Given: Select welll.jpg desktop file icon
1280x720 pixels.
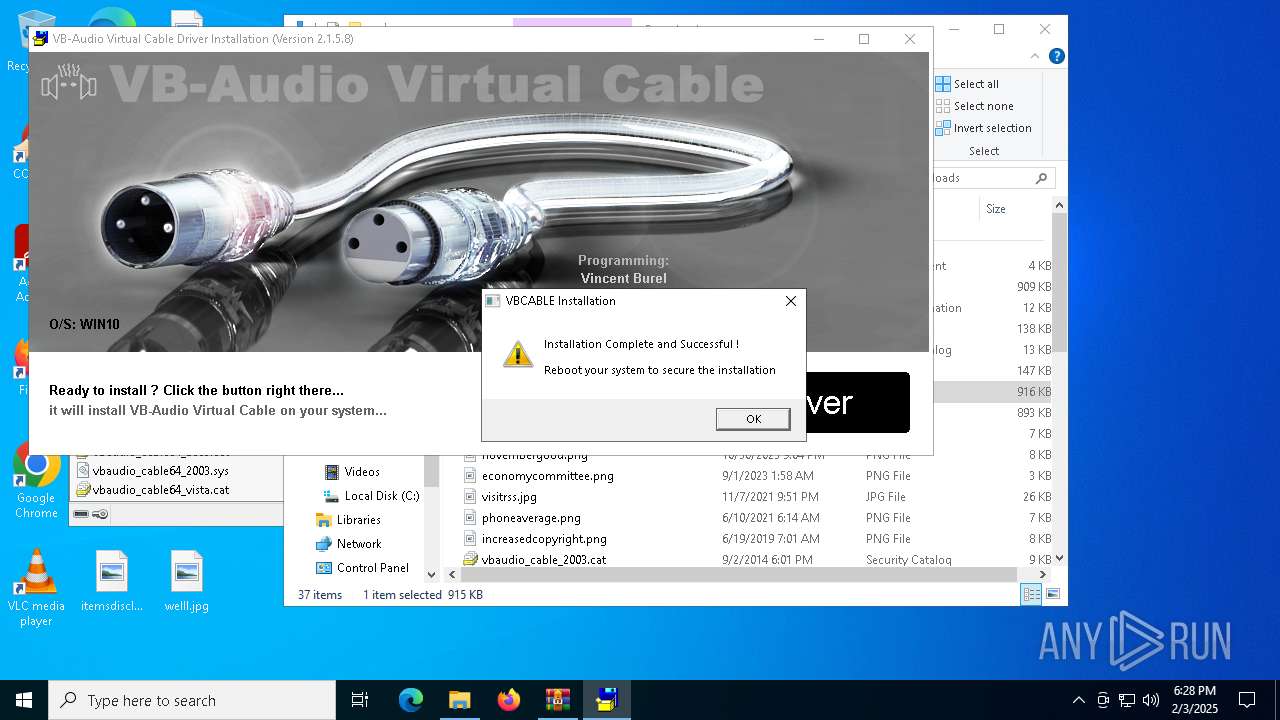Looking at the screenshot, I should (x=187, y=582).
